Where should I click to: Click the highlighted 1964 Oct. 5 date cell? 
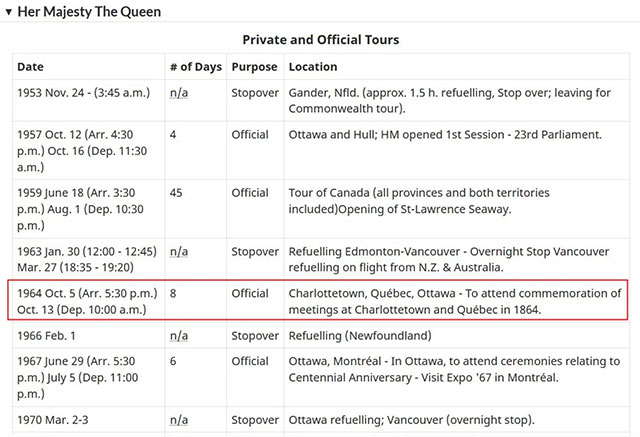click(87, 301)
